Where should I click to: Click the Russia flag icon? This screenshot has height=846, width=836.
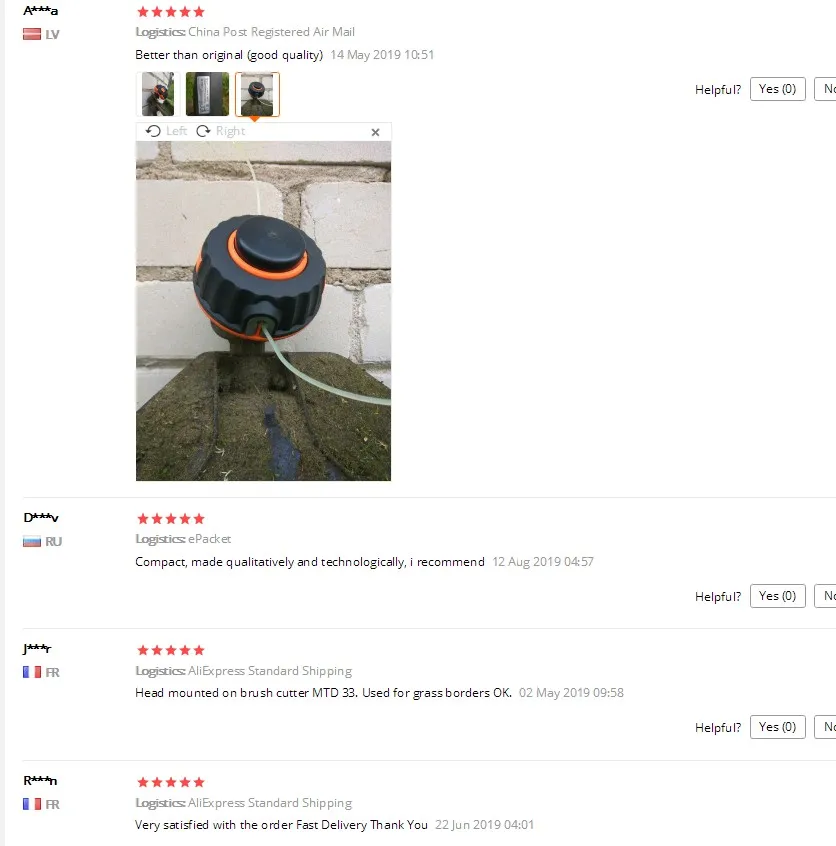click(32, 542)
